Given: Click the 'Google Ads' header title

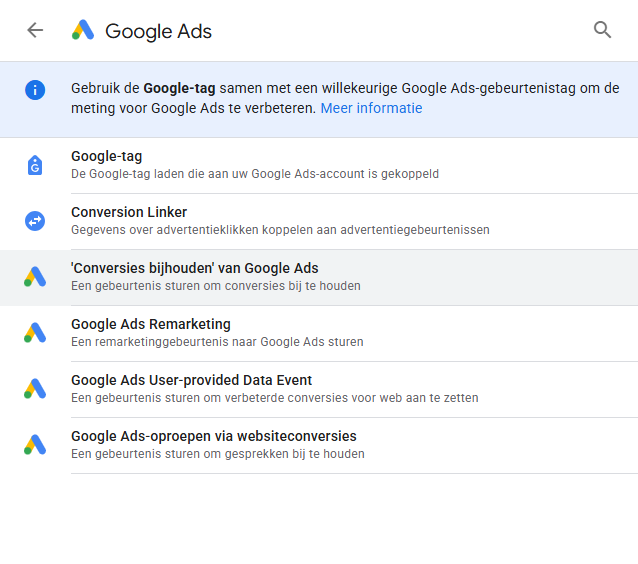Looking at the screenshot, I should pyautogui.click(x=158, y=31).
